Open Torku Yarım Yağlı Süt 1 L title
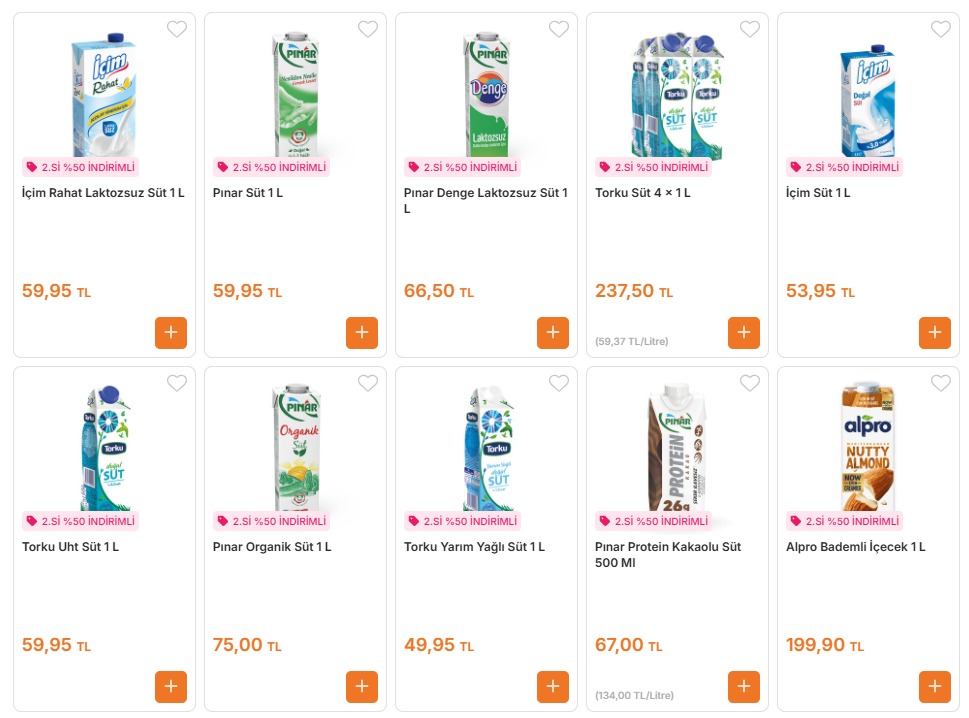Viewport: 969px width, 718px height. pyautogui.click(x=474, y=547)
